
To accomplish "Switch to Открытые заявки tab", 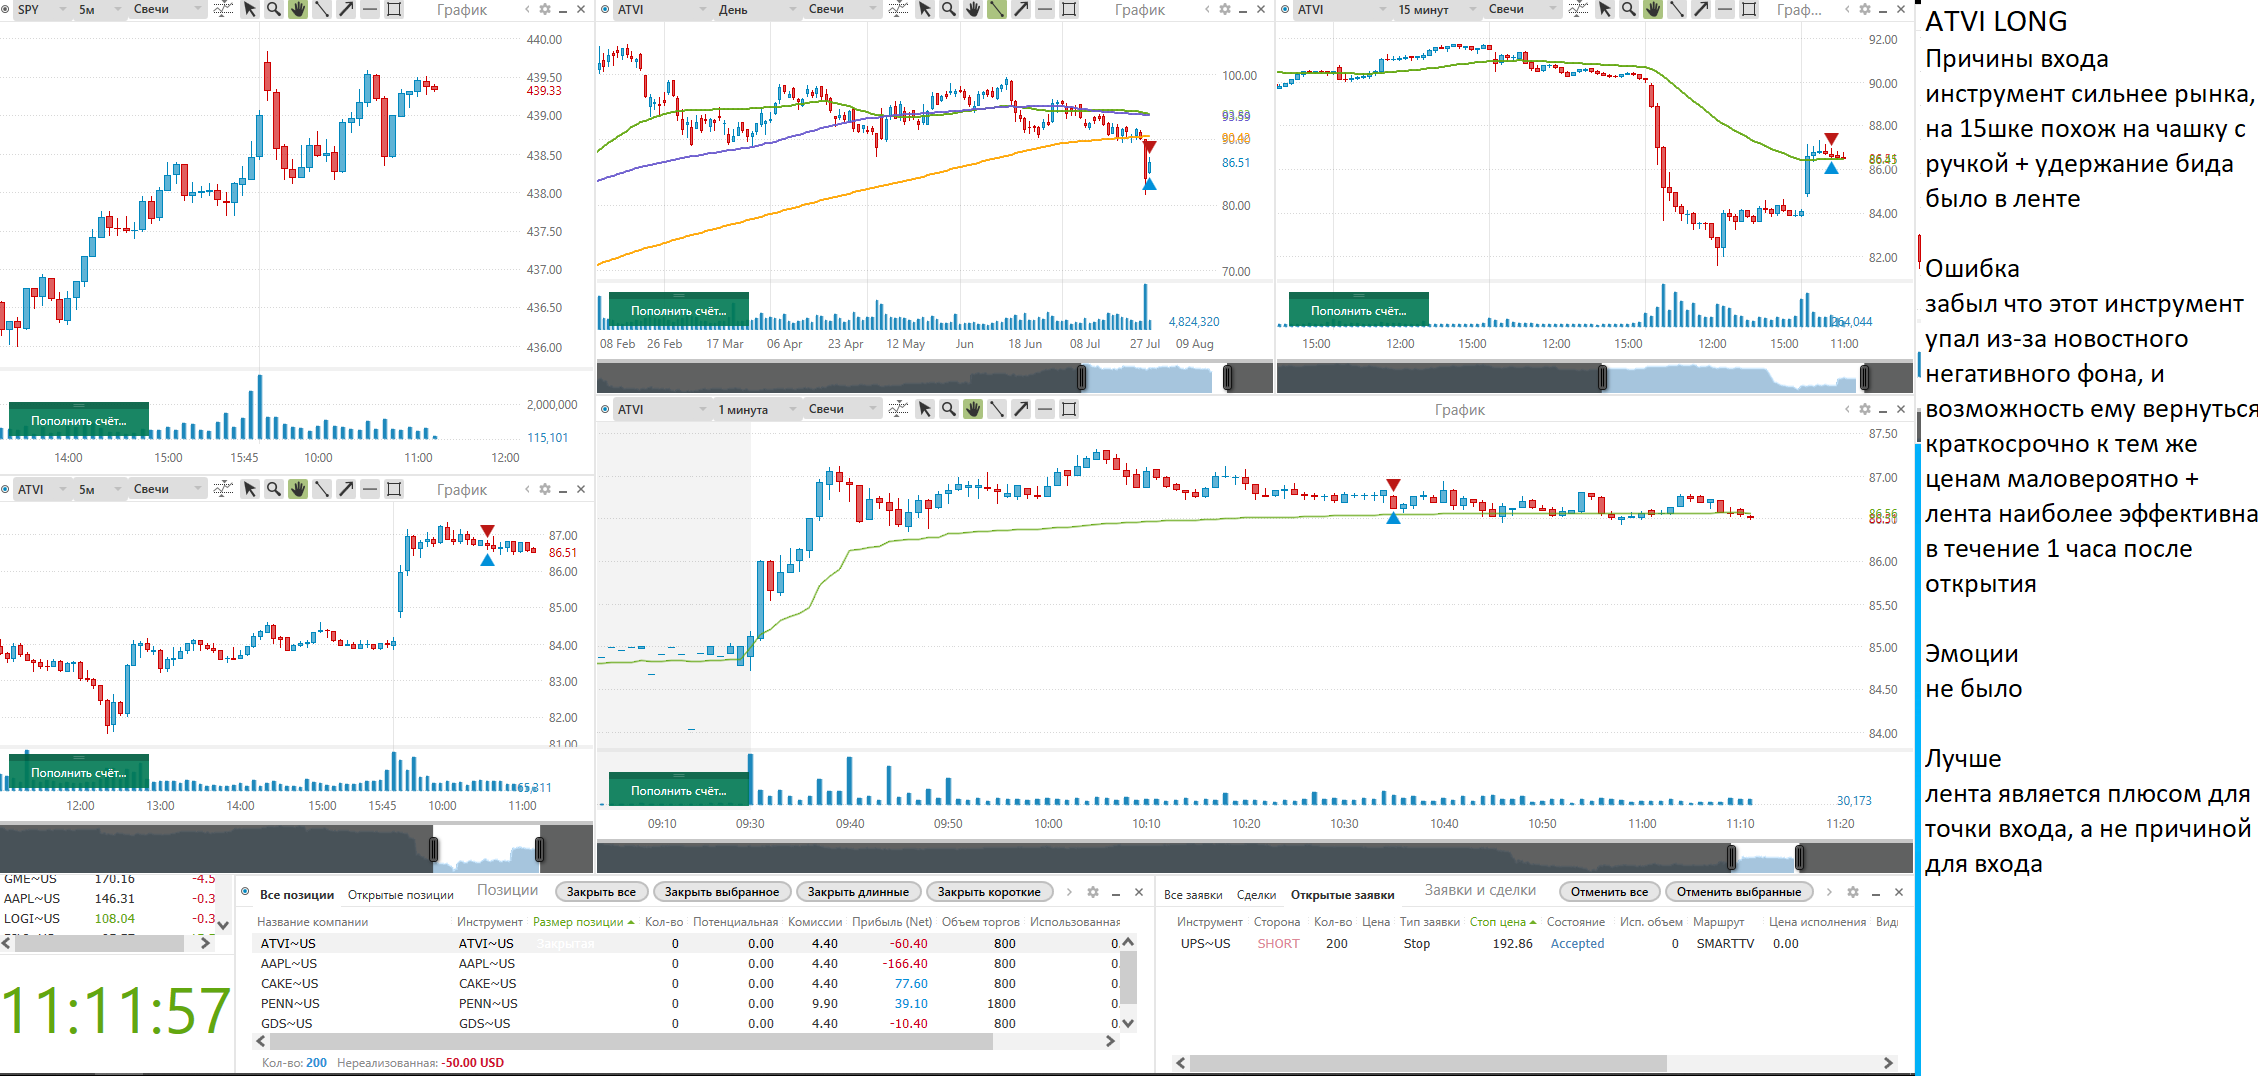I will [x=1342, y=894].
